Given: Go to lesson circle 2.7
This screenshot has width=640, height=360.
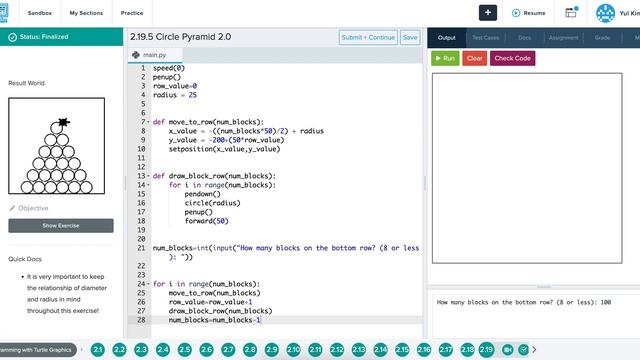Looking at the screenshot, I should 228,350.
